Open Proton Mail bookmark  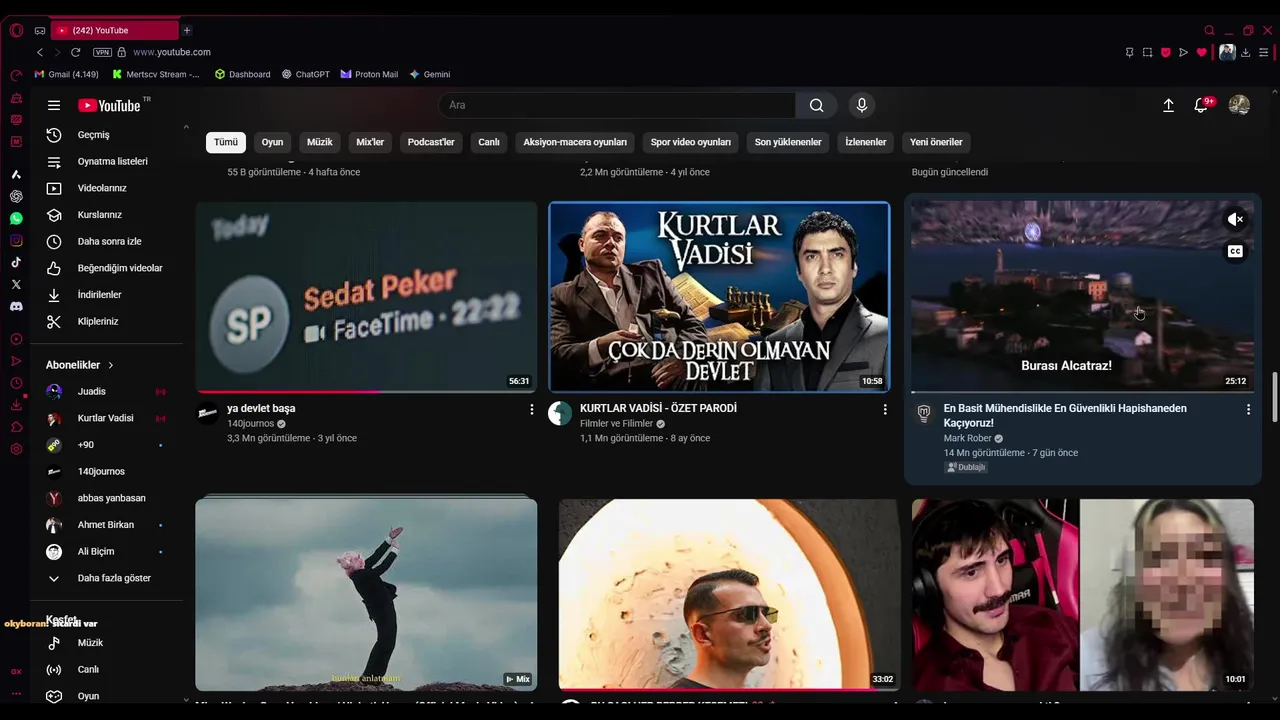click(x=369, y=74)
